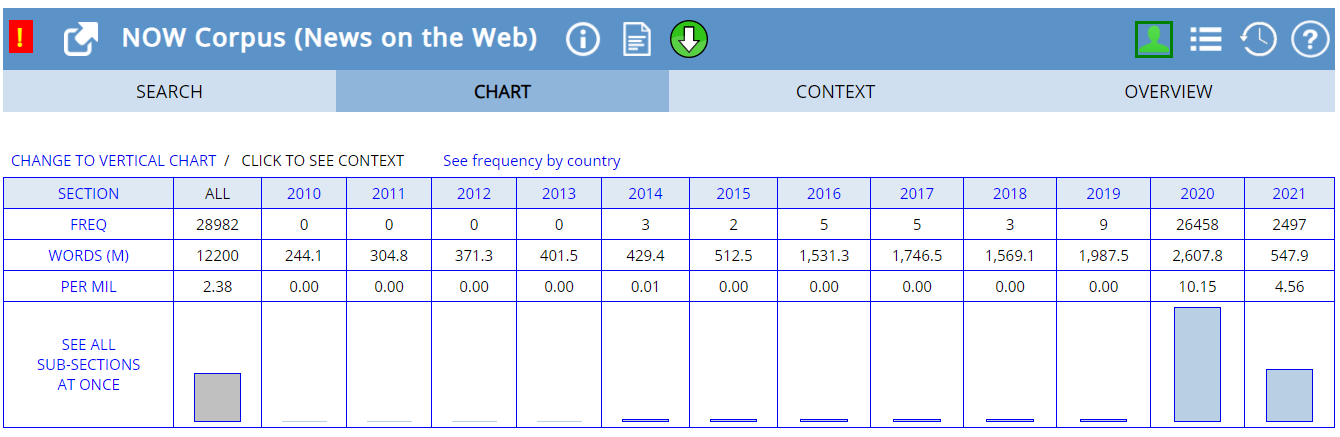Image resolution: width=1340 pixels, height=437 pixels.
Task: Switch to the SEARCH tab
Action: click(x=169, y=92)
